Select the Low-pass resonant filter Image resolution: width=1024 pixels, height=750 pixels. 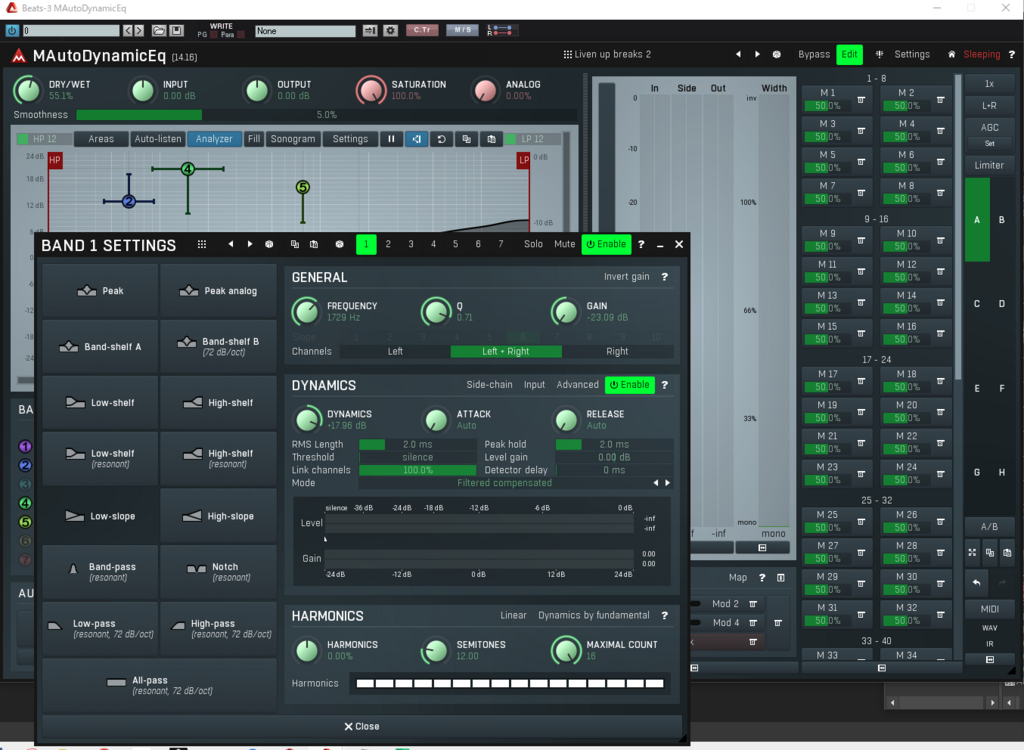pyautogui.click(x=100, y=628)
